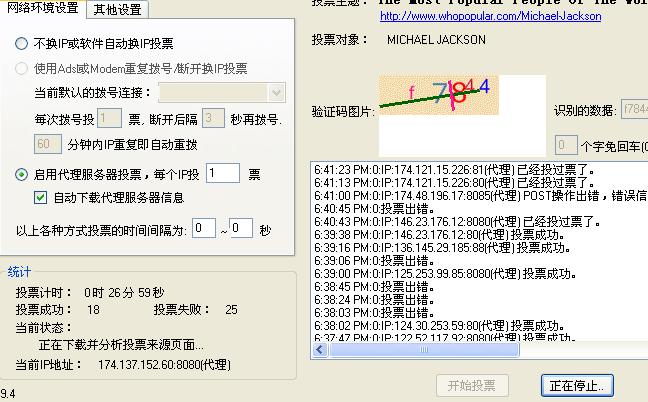
Task: Select the 使用Ads或Modem重复拨号 radio option
Action: point(22,69)
